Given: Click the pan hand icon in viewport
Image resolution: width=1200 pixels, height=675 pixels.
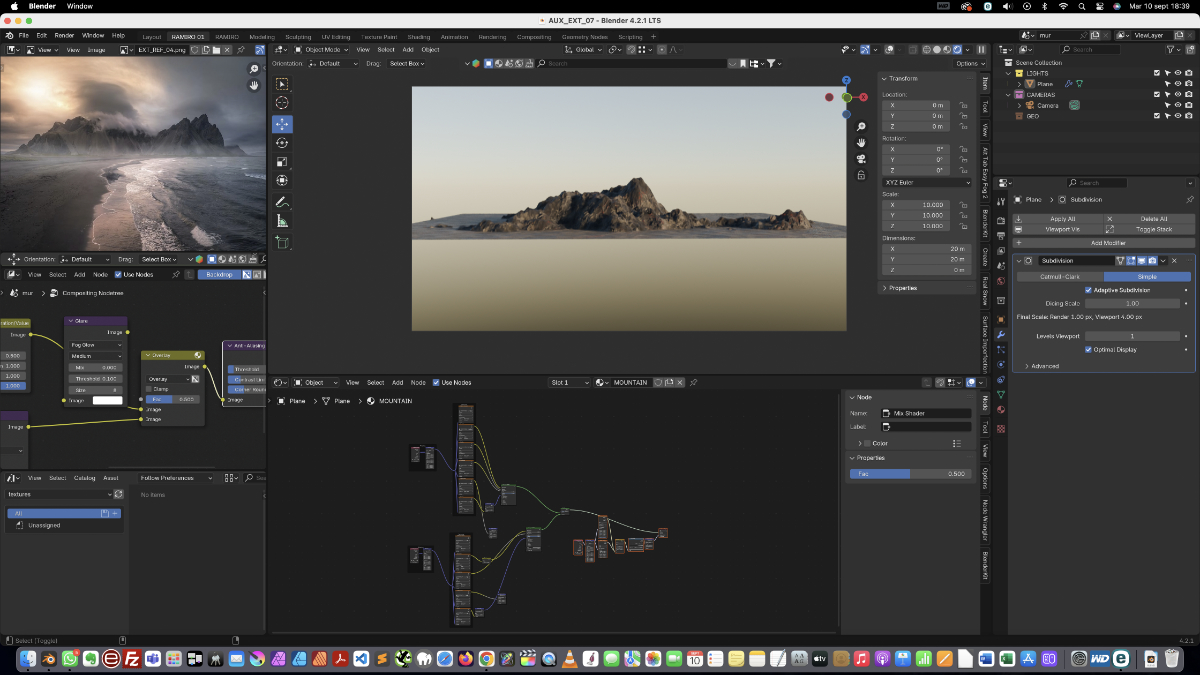Looking at the screenshot, I should pyautogui.click(x=861, y=143).
